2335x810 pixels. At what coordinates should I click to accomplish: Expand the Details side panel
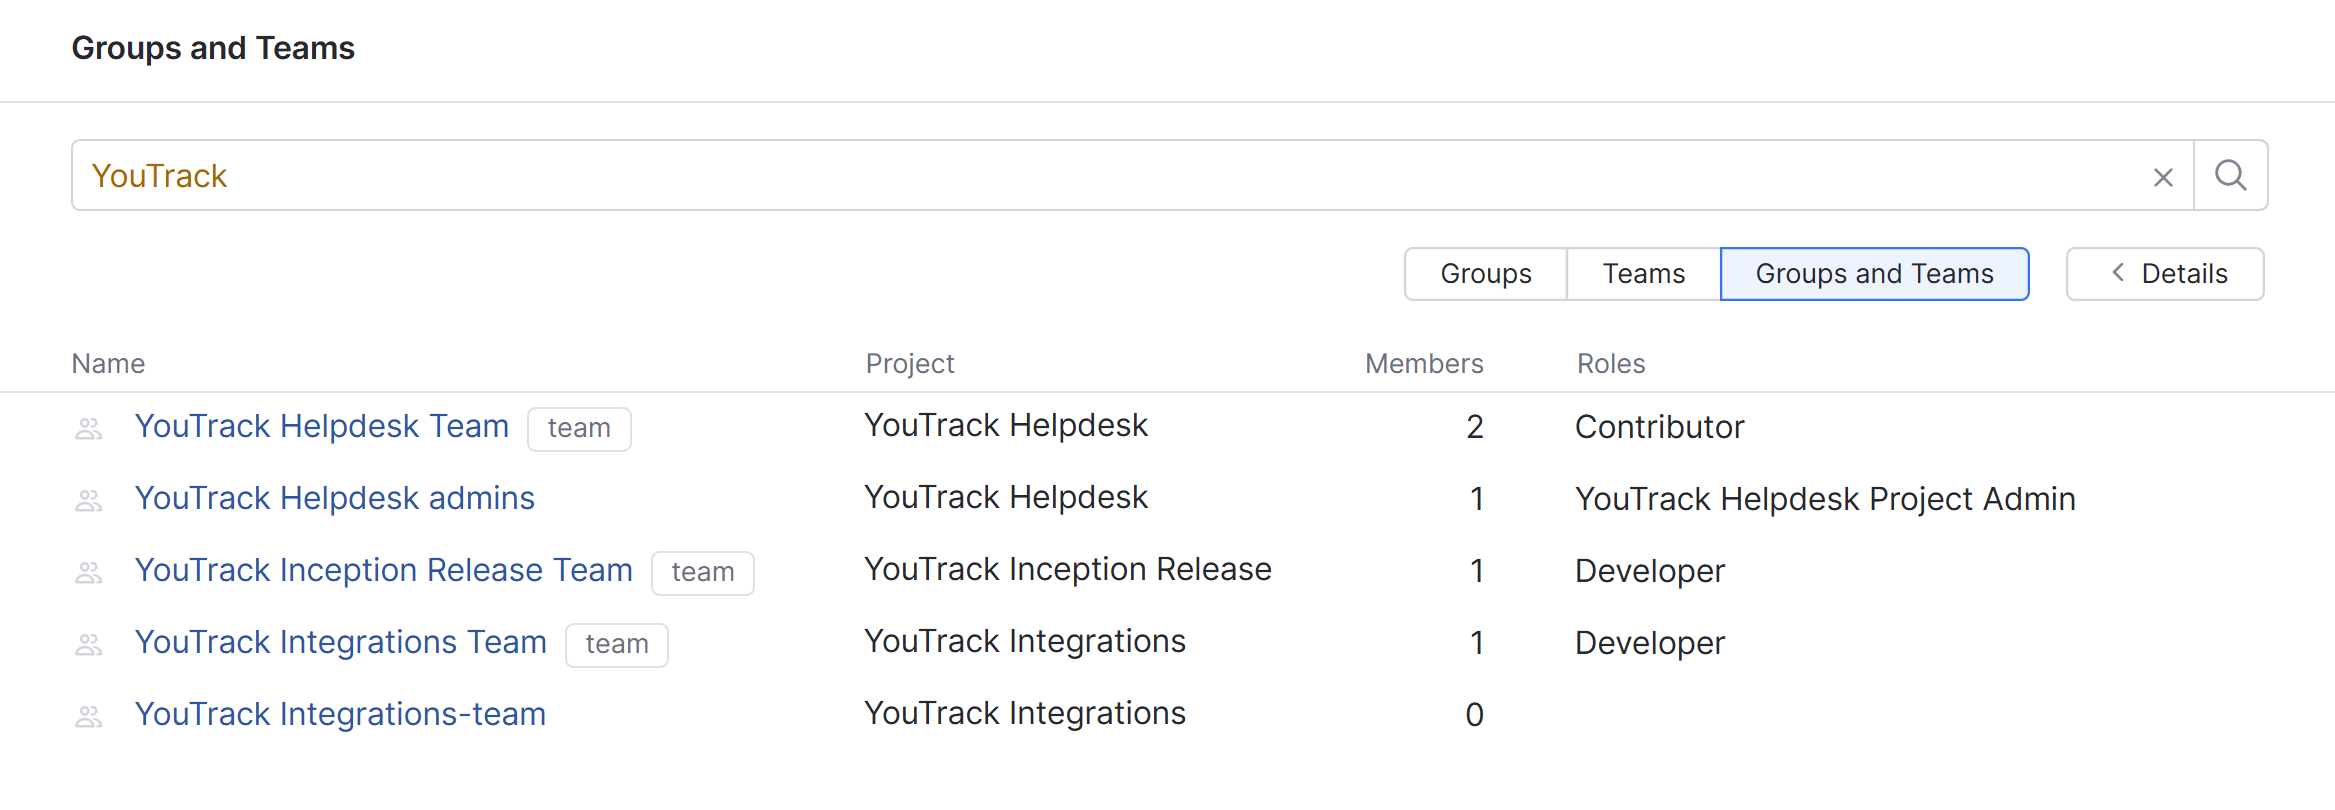click(2165, 274)
